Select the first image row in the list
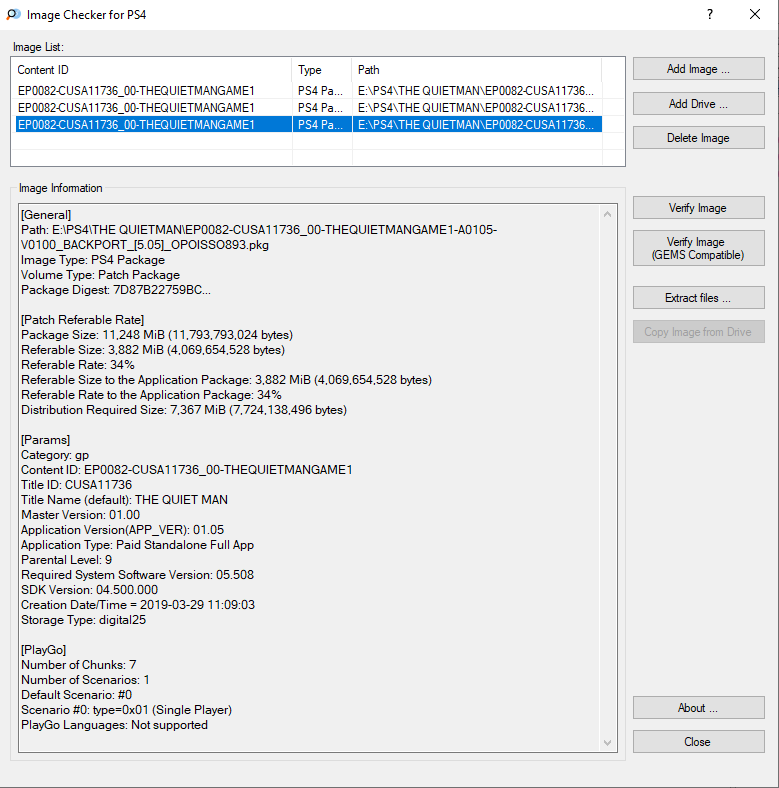 tap(309, 91)
